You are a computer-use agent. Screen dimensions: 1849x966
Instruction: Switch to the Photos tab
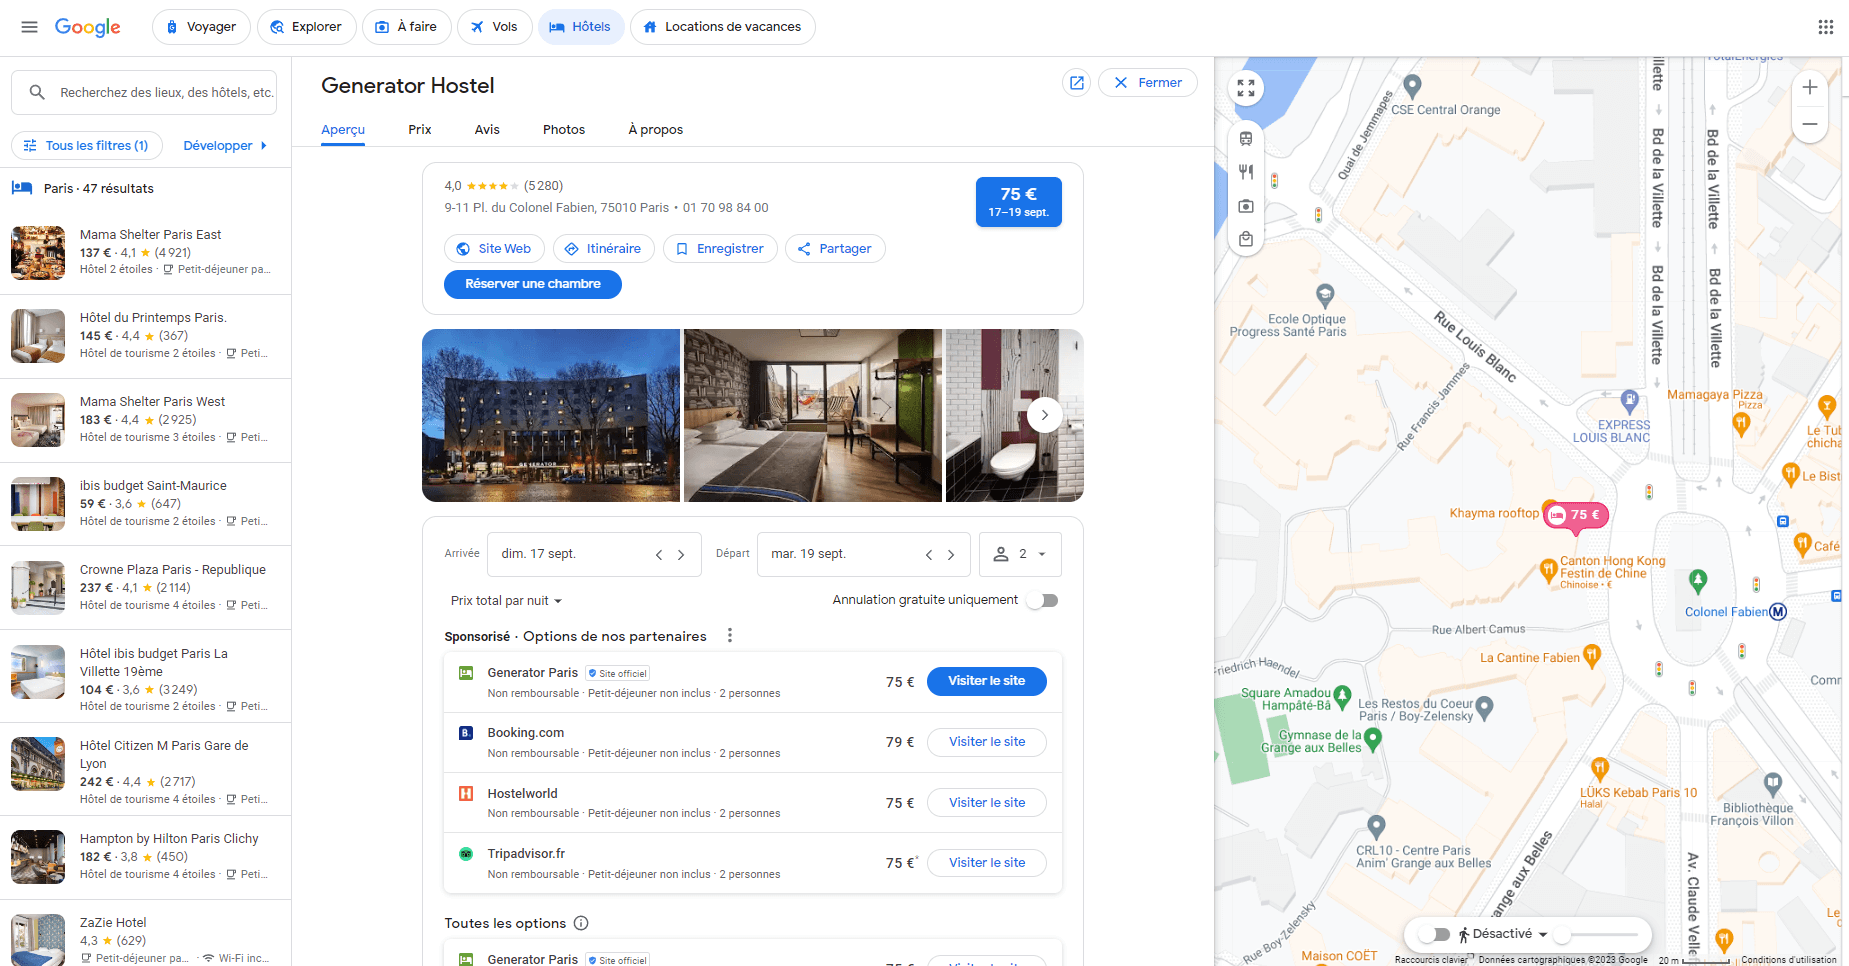[x=563, y=129]
